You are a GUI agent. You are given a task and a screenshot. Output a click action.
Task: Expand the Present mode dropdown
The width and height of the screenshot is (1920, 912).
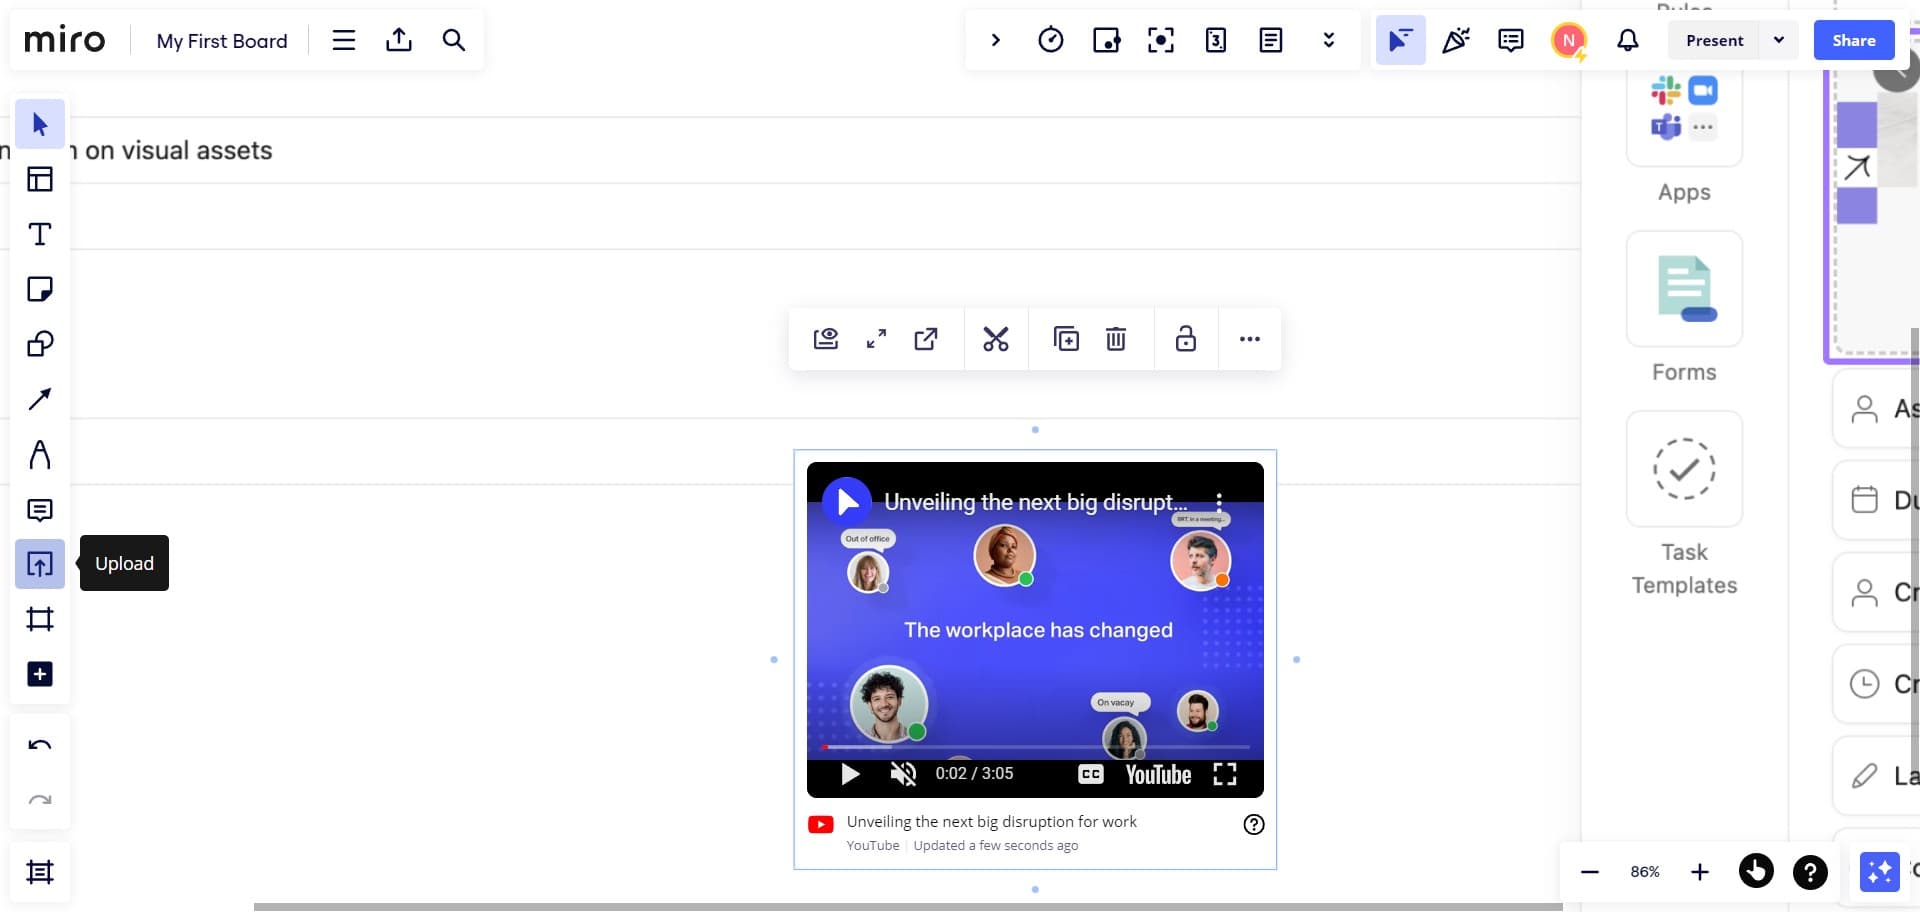point(1779,40)
